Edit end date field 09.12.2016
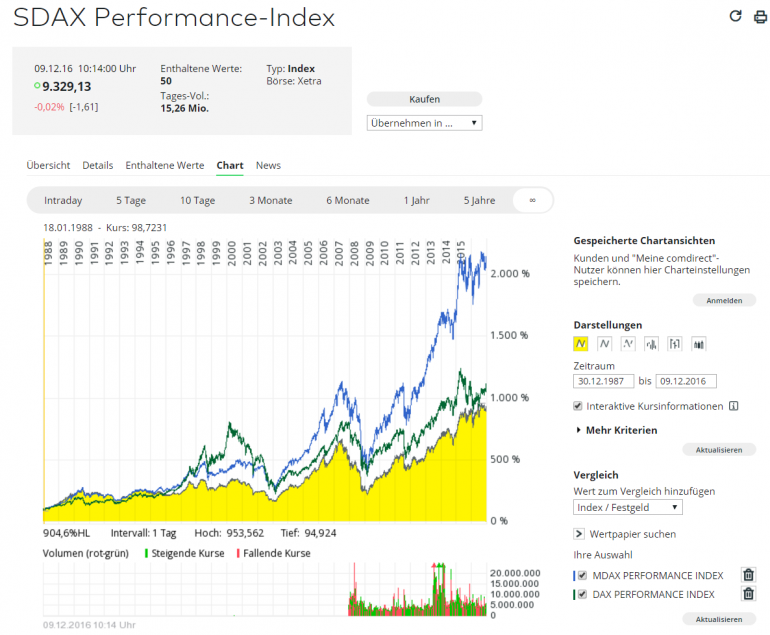770x635 pixels. coord(686,381)
